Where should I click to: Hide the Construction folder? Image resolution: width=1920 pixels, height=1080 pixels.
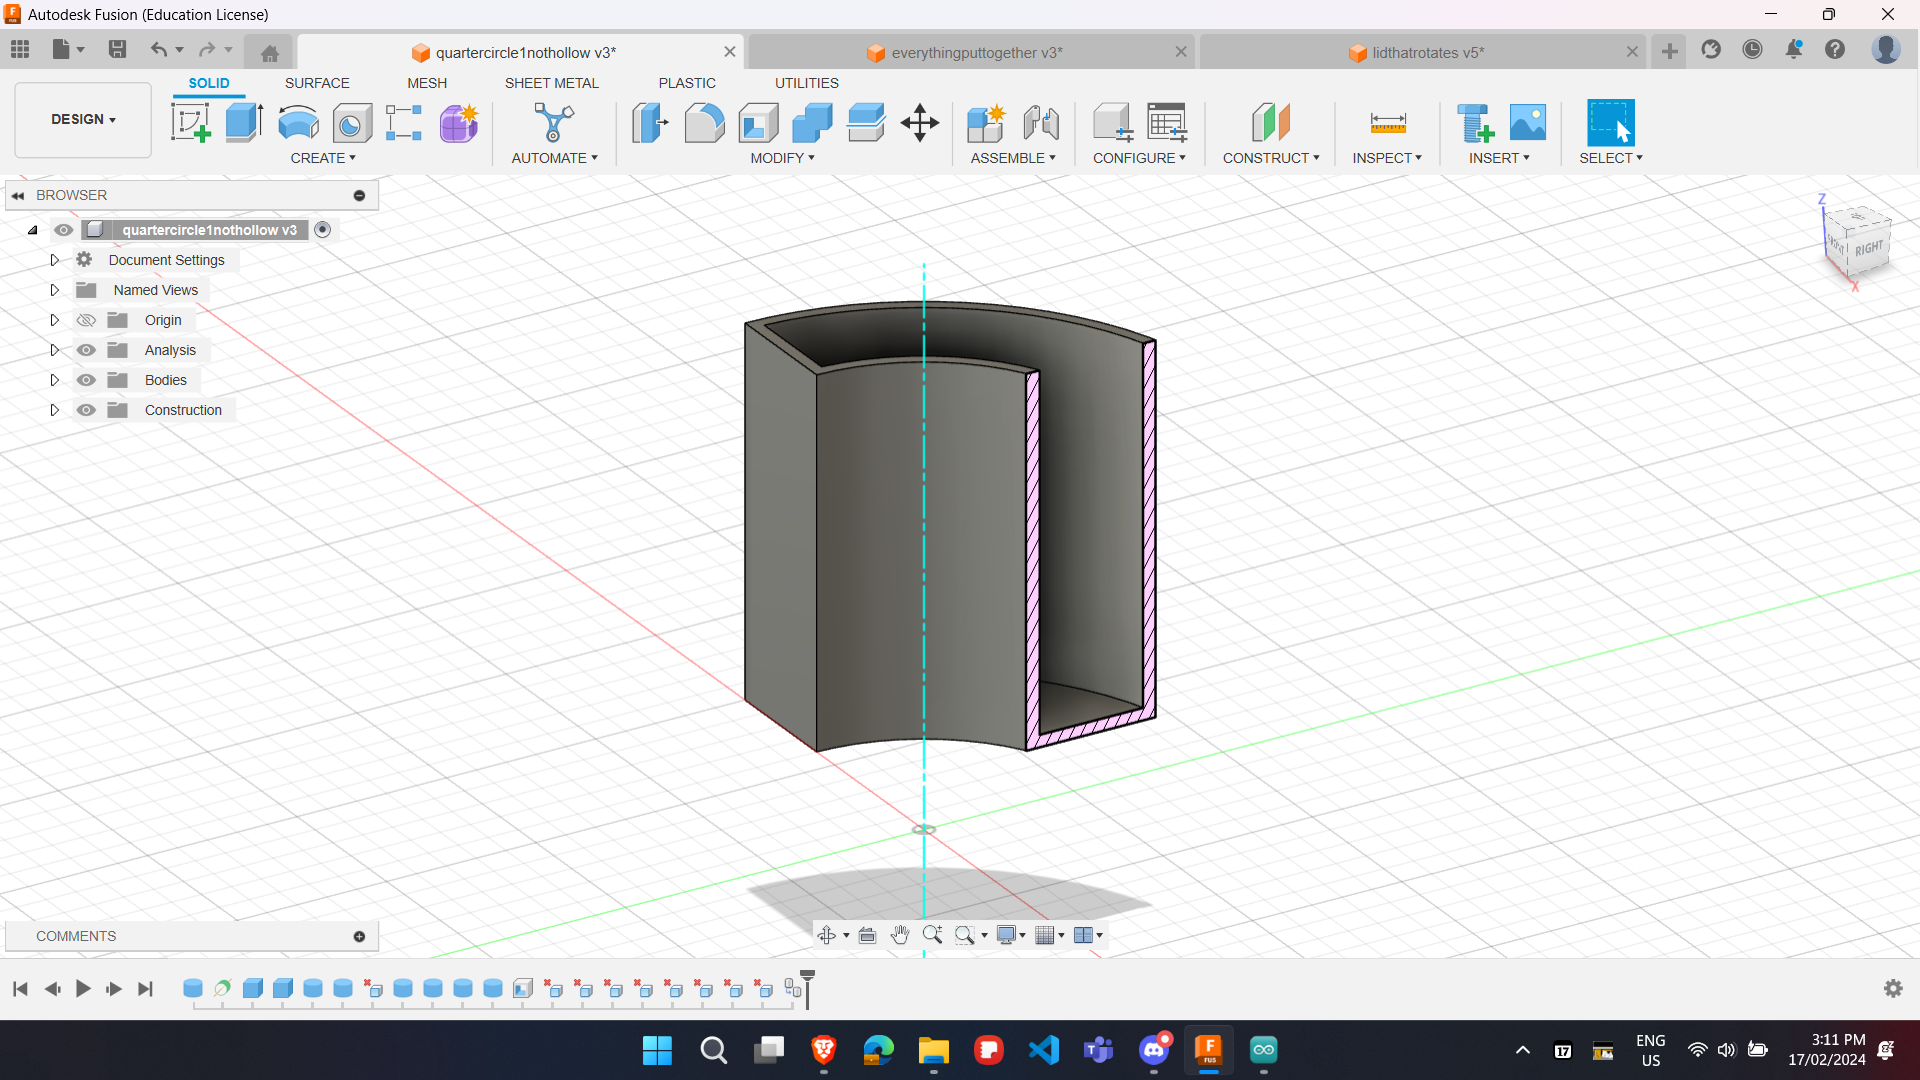(87, 410)
